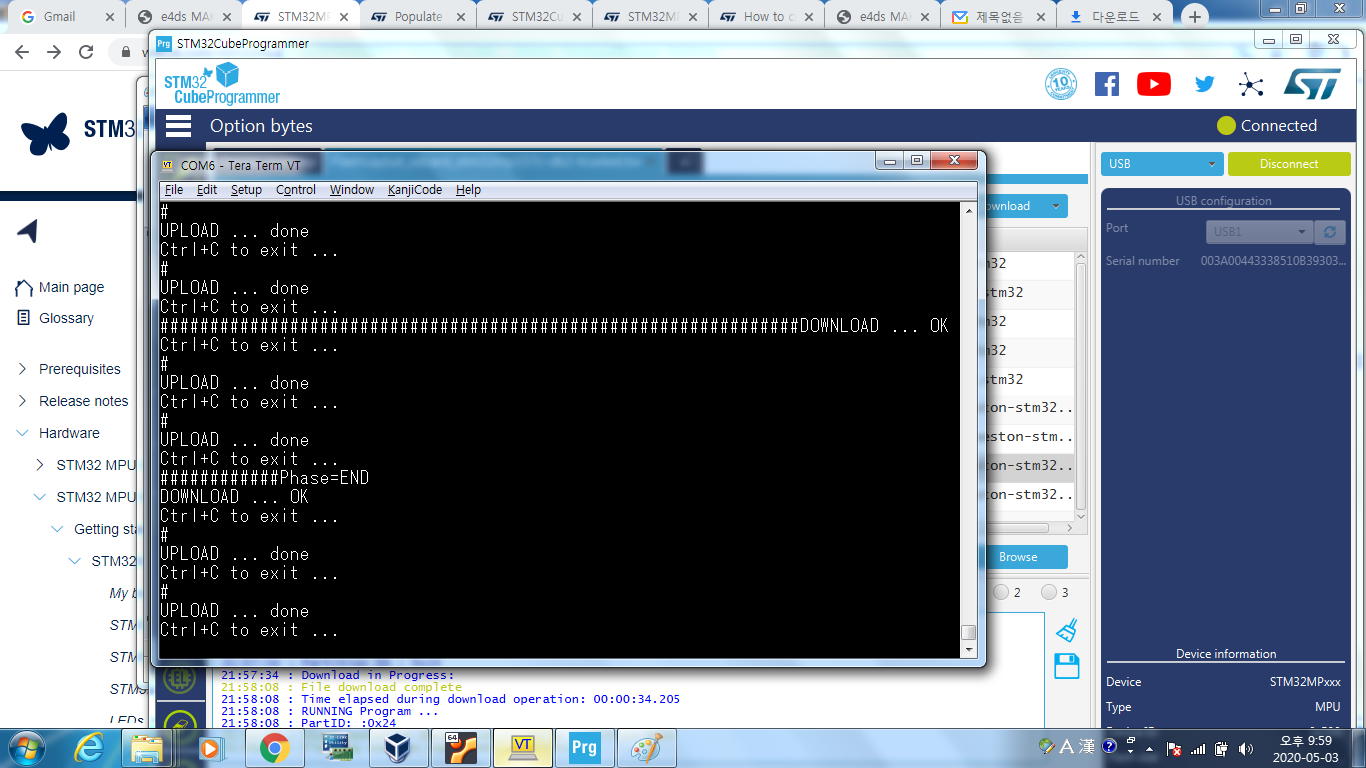Save the log with the floppy icon

pos(1067,666)
